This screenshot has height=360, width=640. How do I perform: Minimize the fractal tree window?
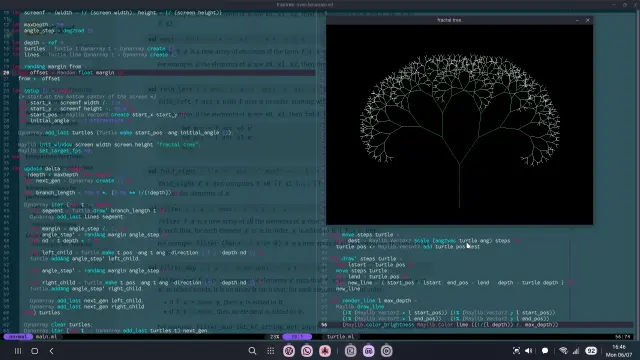coord(577,20)
